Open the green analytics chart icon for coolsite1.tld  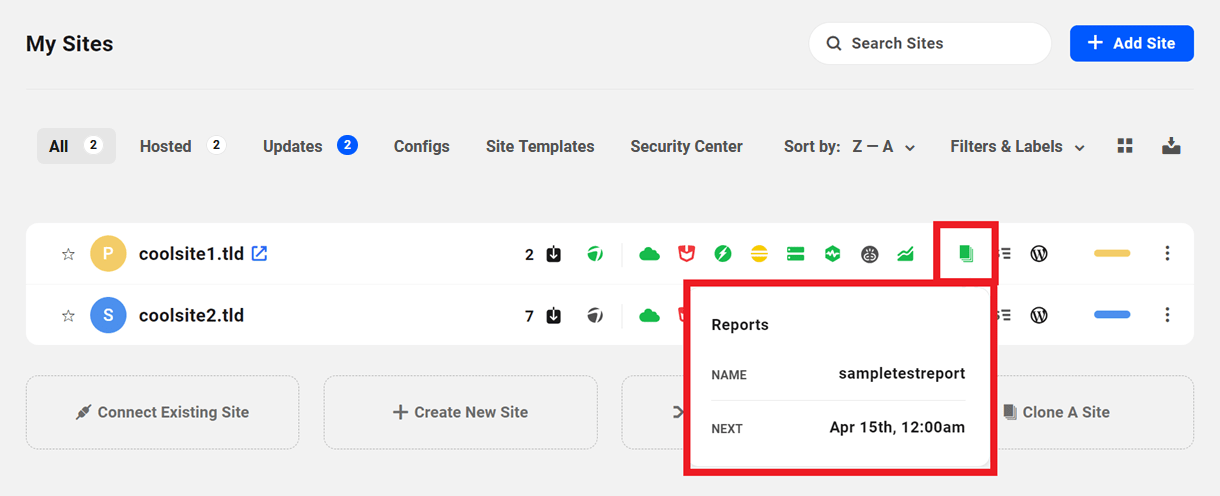click(x=905, y=254)
